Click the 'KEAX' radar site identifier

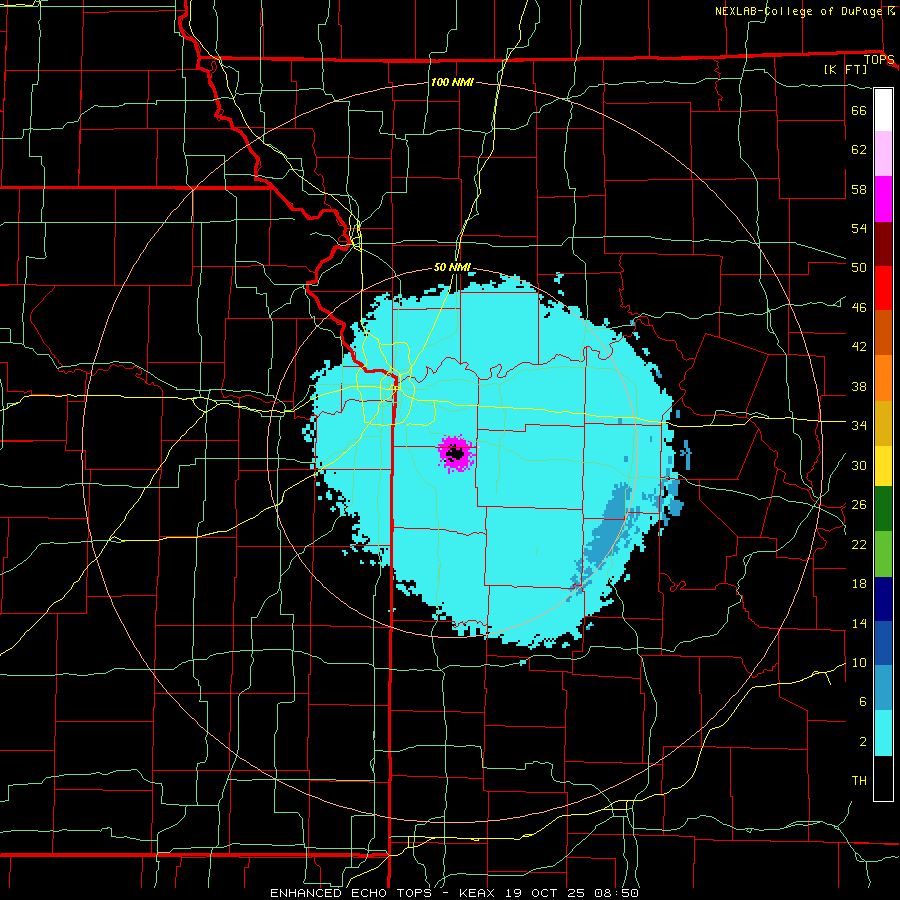[x=479, y=893]
